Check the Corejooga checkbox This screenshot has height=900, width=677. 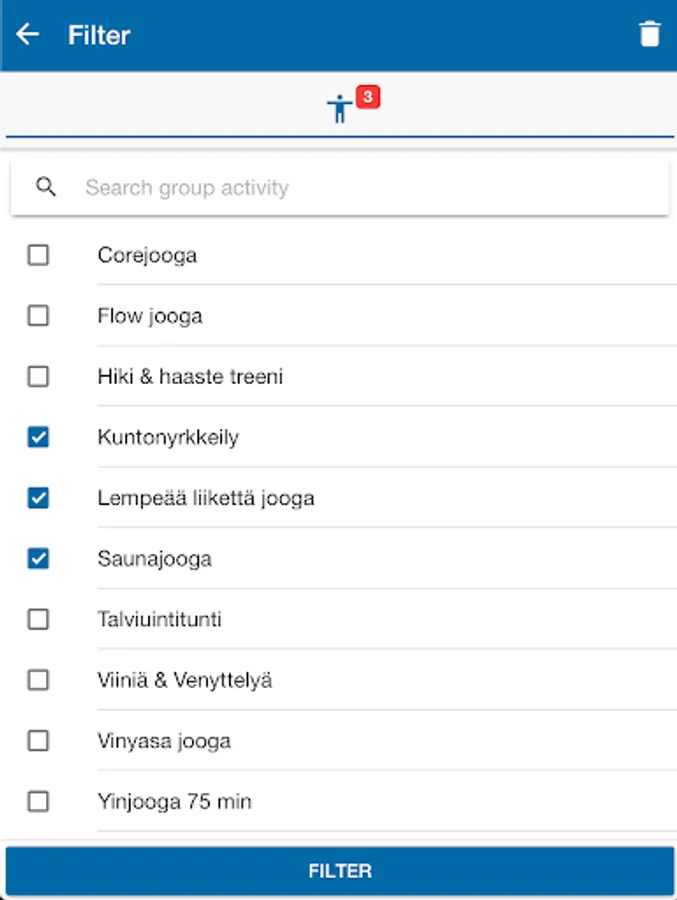(x=38, y=255)
